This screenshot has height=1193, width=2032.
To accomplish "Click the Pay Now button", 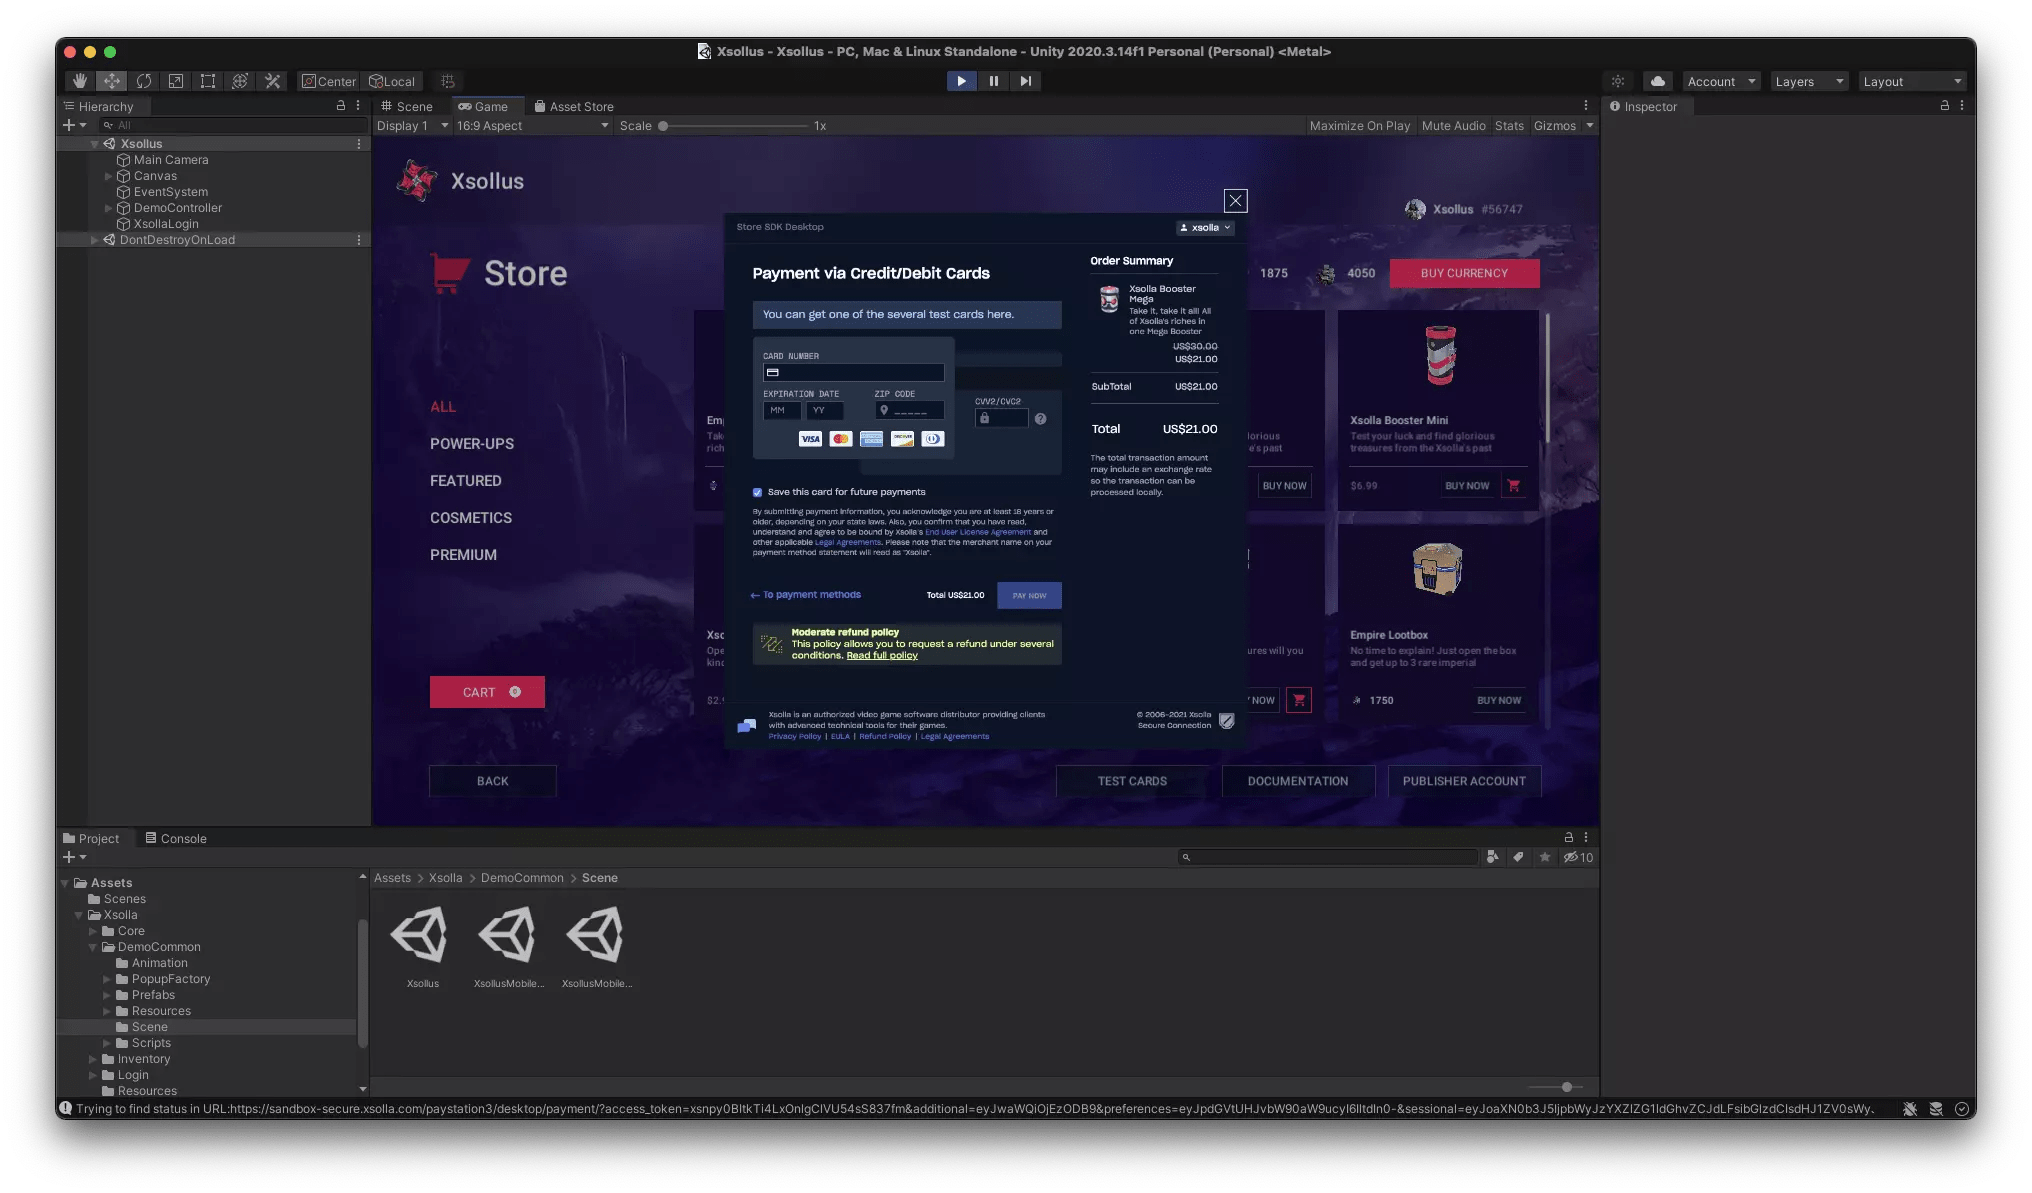I will tap(1029, 595).
